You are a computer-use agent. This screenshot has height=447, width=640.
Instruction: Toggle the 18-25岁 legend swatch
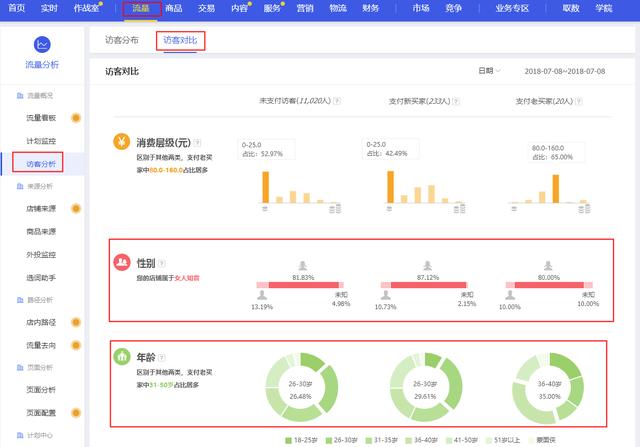[x=289, y=440]
